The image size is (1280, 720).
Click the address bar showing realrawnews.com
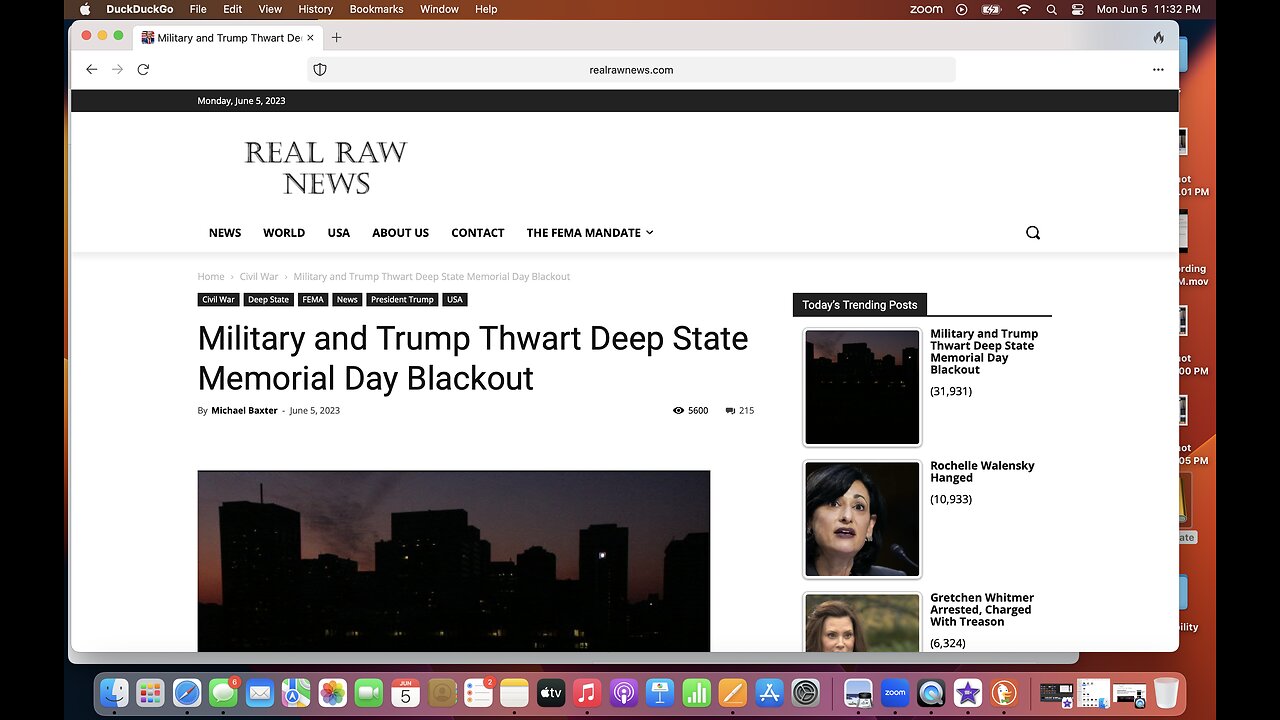pyautogui.click(x=631, y=70)
